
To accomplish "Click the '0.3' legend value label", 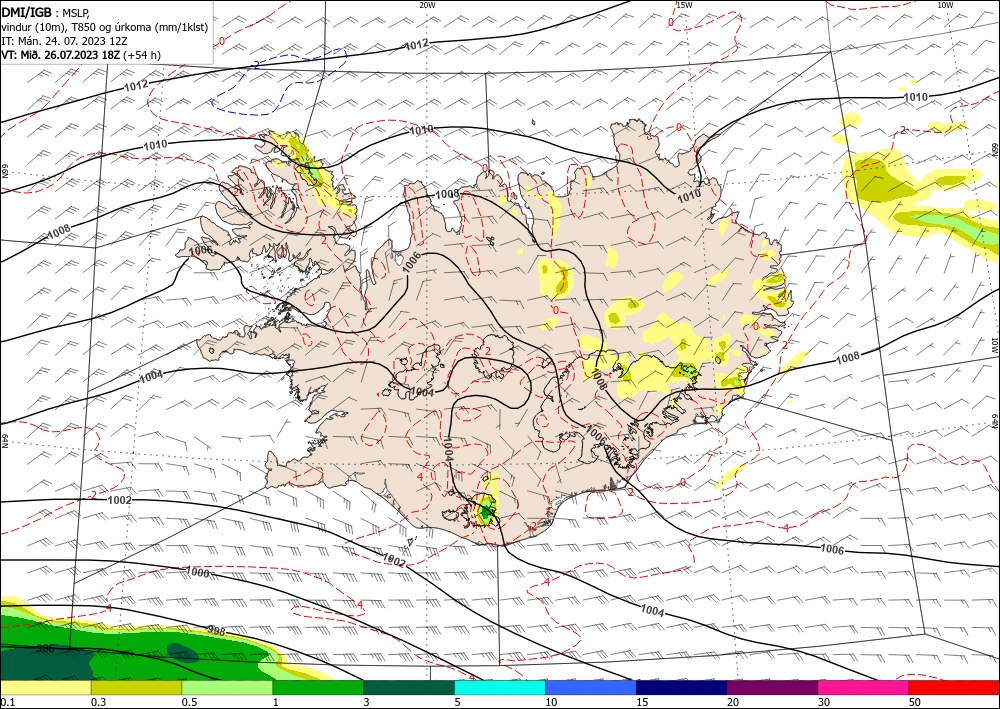I will (98, 702).
